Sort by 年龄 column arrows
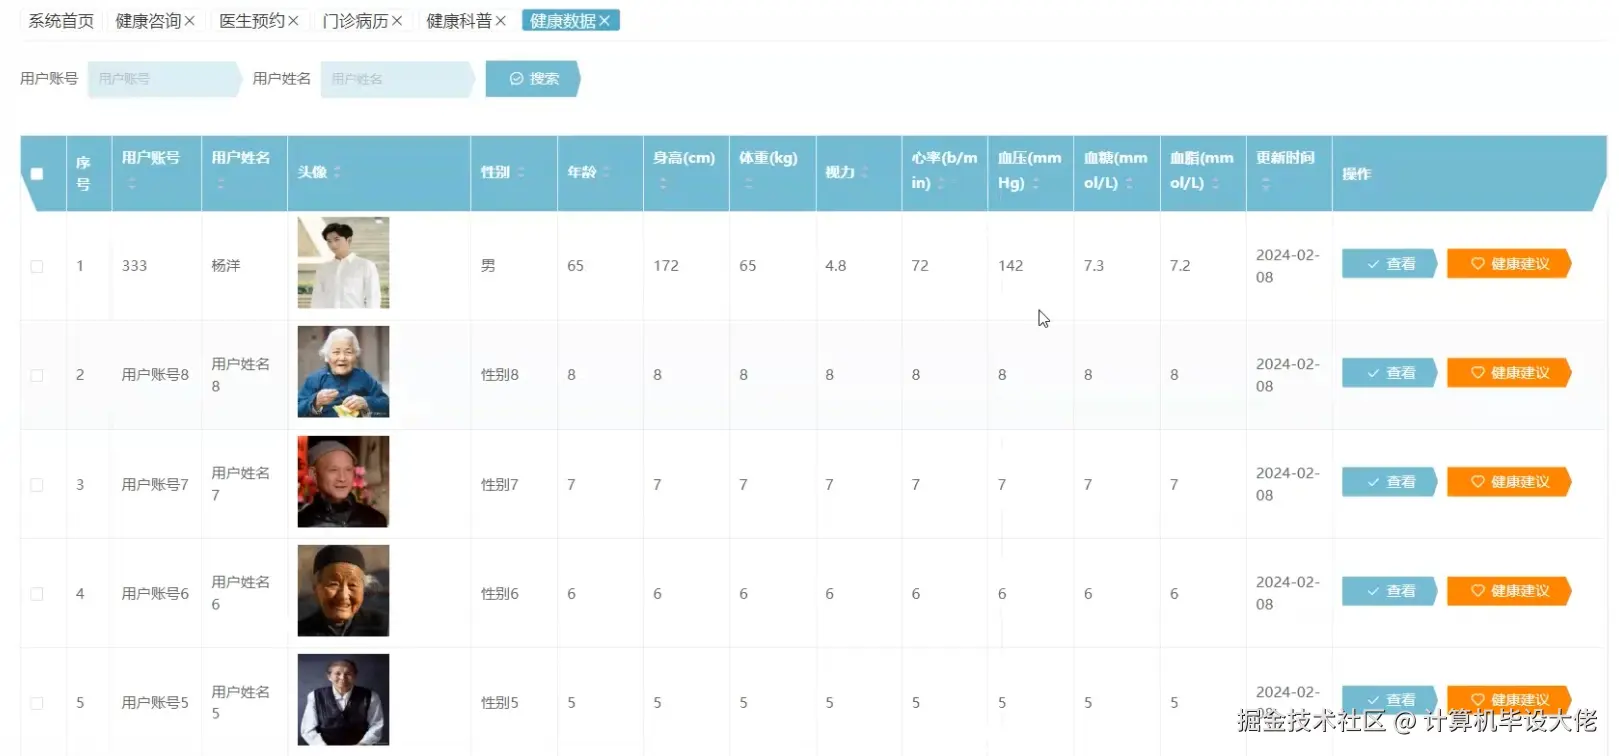The image size is (1619, 756). coord(606,173)
